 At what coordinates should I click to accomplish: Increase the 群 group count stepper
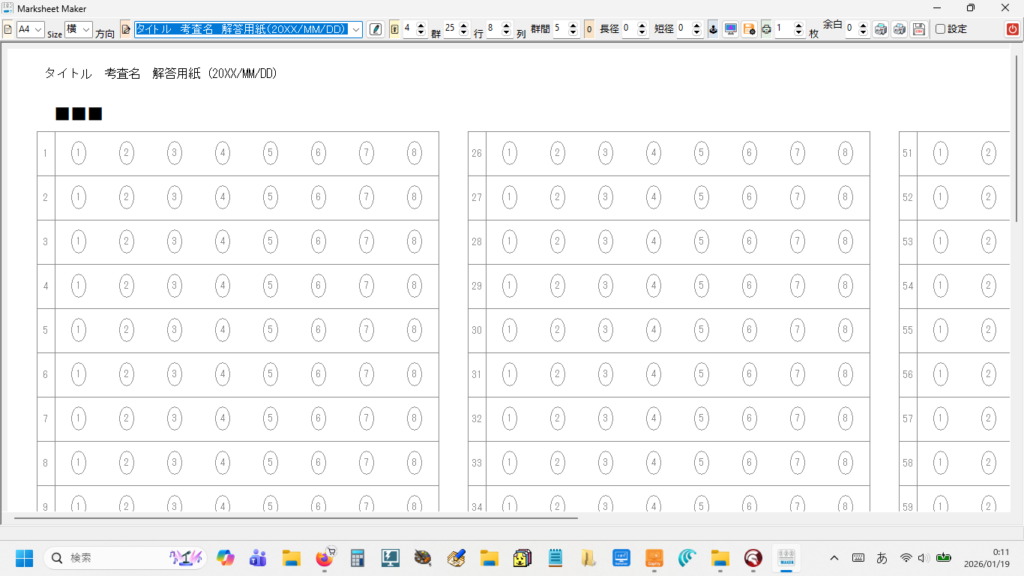click(x=420, y=25)
